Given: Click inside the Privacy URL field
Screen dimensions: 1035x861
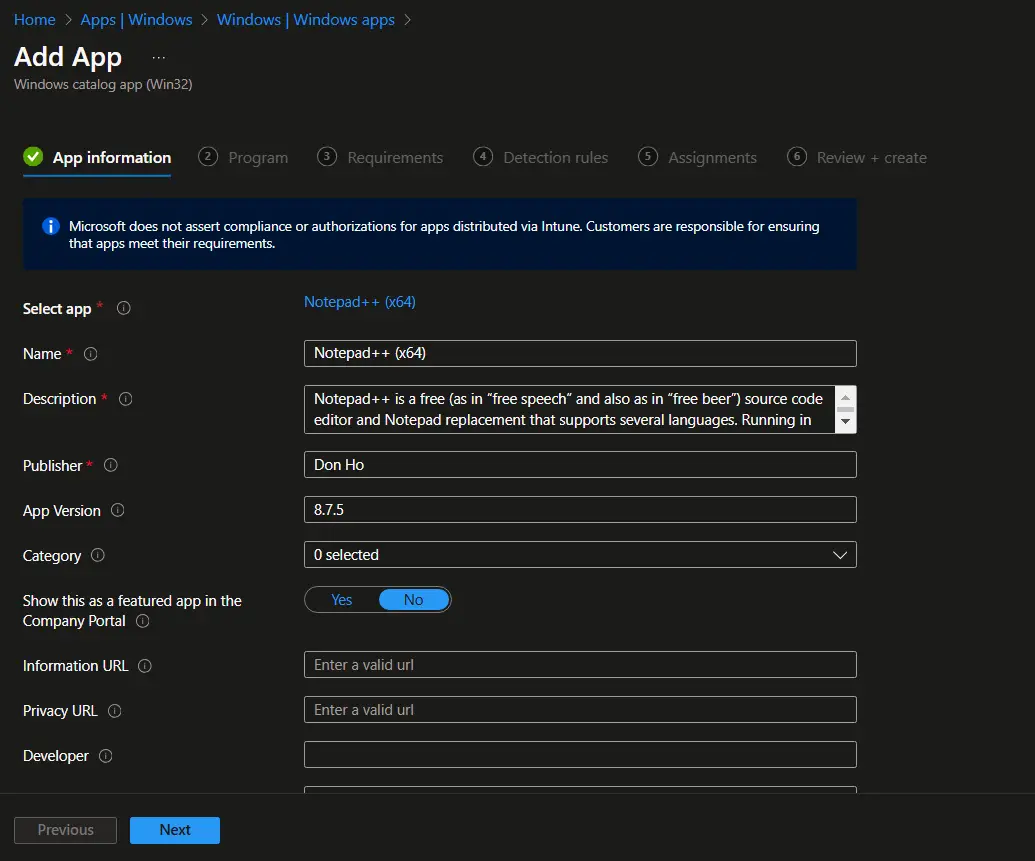Looking at the screenshot, I should pos(580,709).
